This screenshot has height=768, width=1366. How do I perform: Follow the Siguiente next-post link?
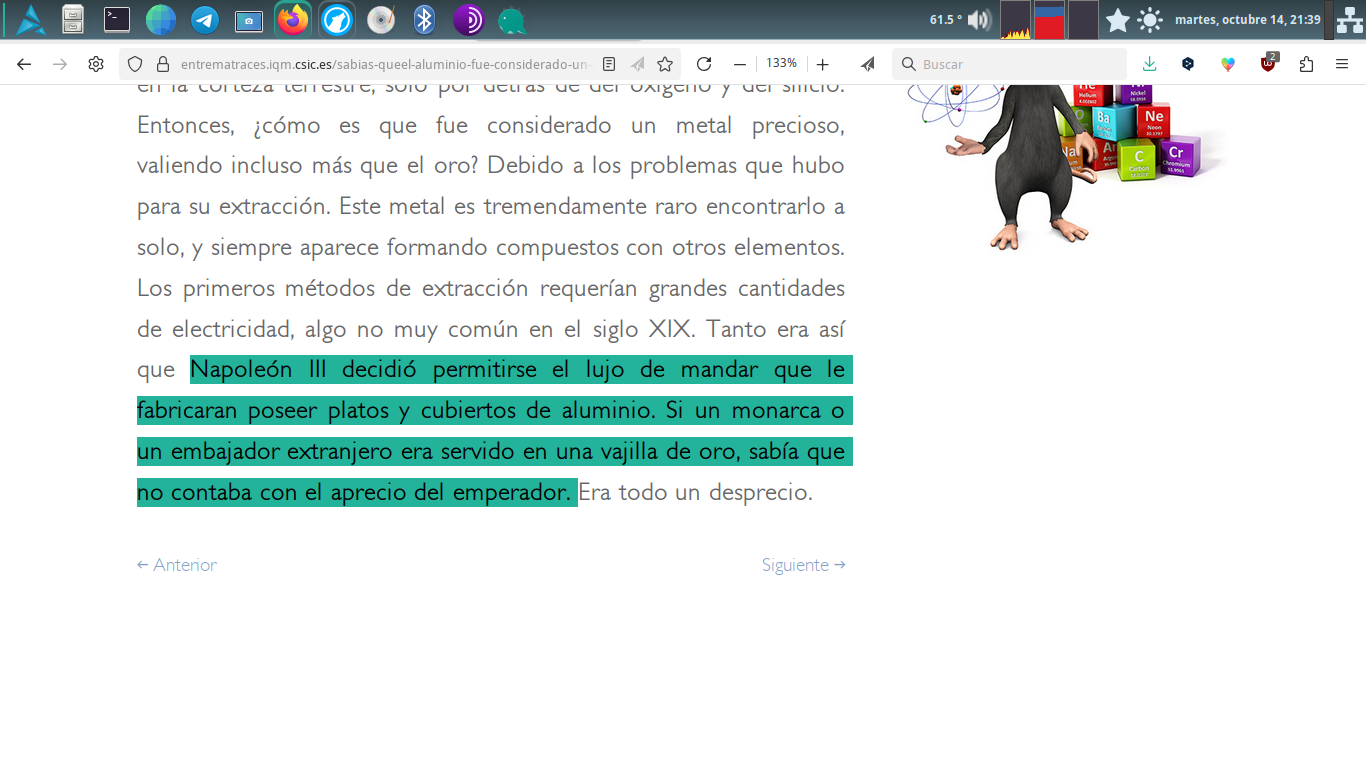pyautogui.click(x=804, y=565)
